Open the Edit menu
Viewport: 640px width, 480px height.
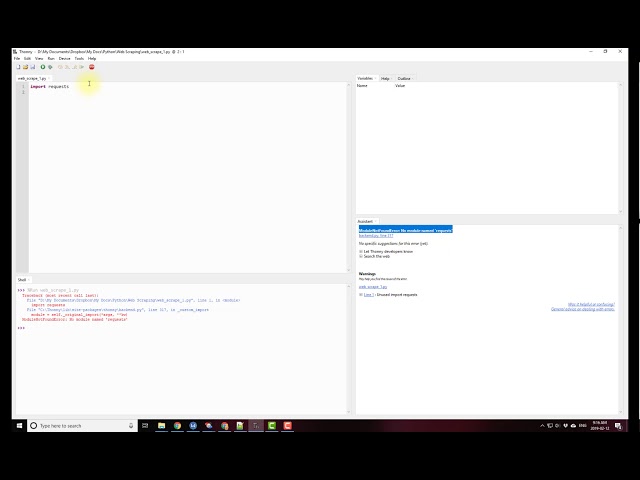tap(27, 58)
